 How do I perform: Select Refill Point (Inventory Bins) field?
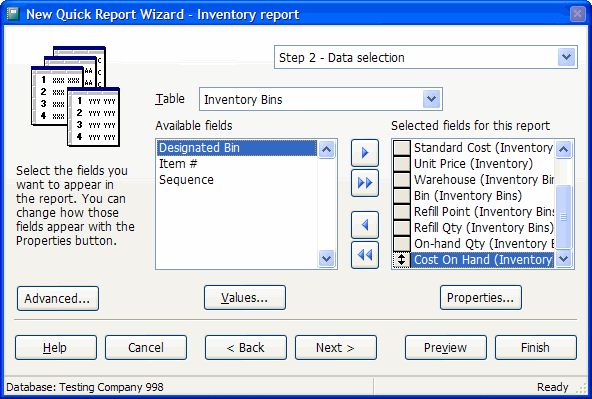pyautogui.click(x=483, y=212)
